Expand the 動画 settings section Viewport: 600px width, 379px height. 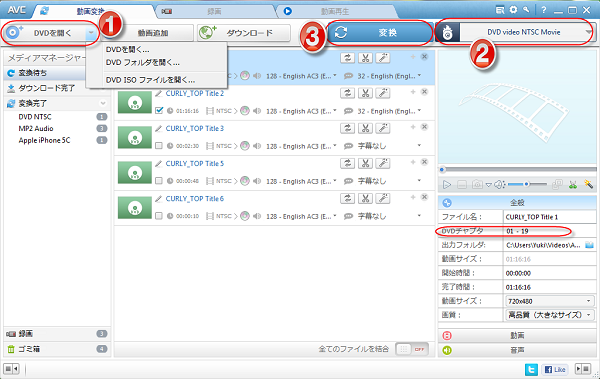tap(517, 336)
